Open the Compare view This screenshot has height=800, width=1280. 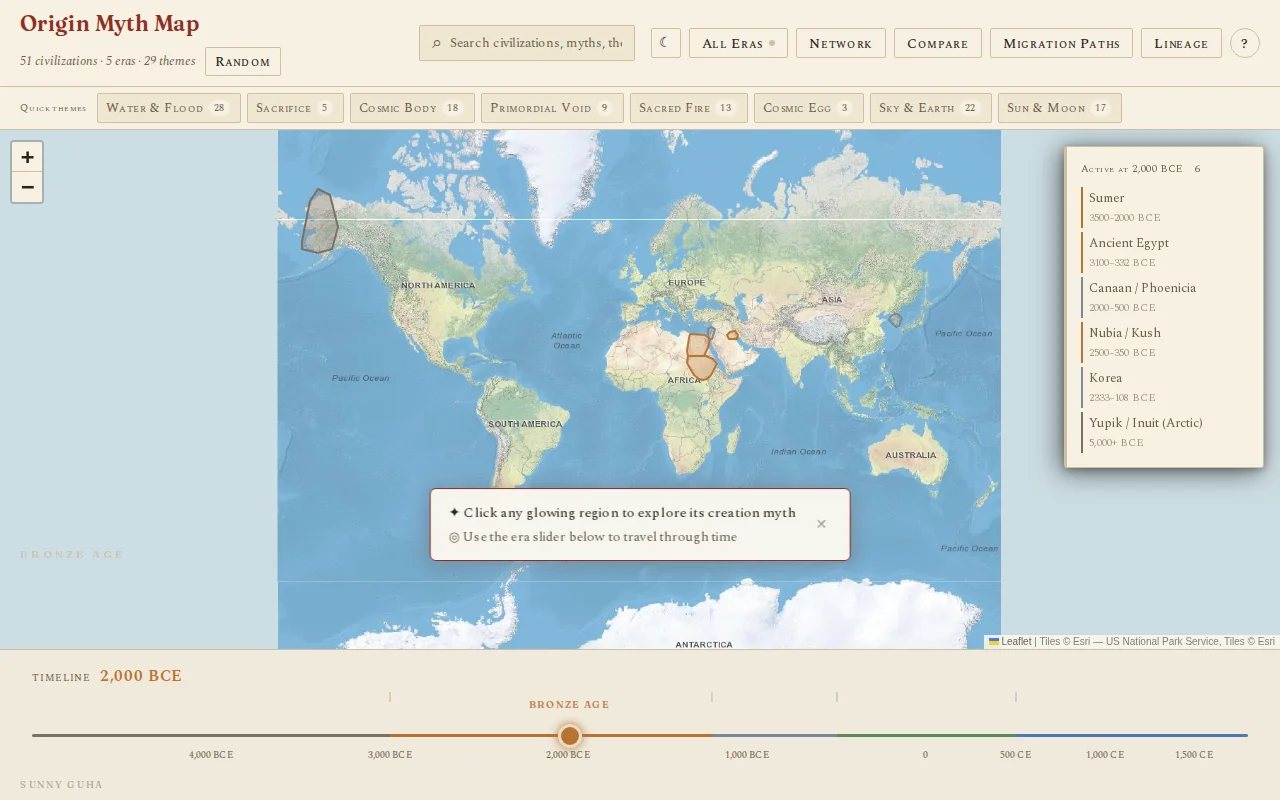coord(938,43)
